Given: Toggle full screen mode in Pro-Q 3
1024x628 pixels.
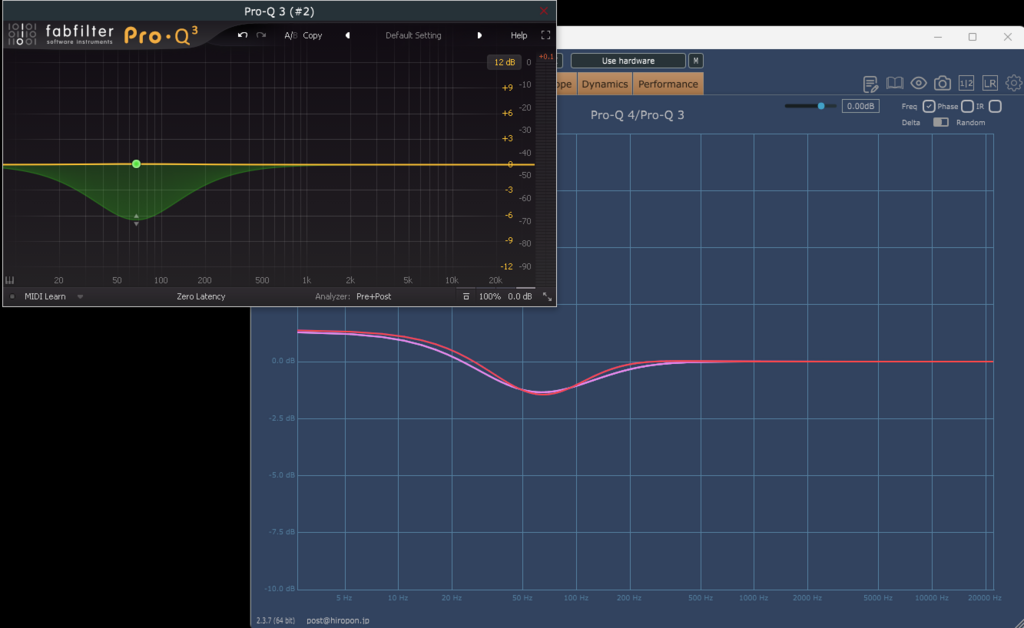Looking at the screenshot, I should click(545, 35).
